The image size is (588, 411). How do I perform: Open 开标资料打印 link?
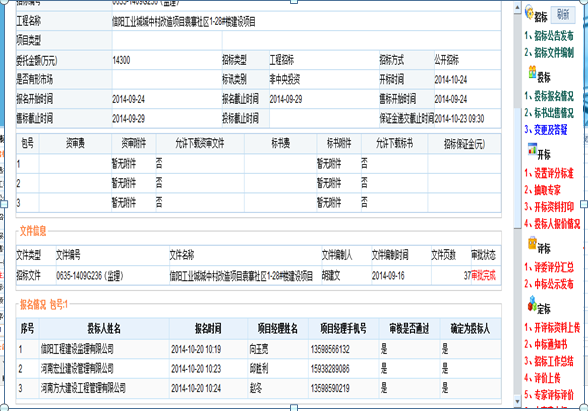[549, 207]
